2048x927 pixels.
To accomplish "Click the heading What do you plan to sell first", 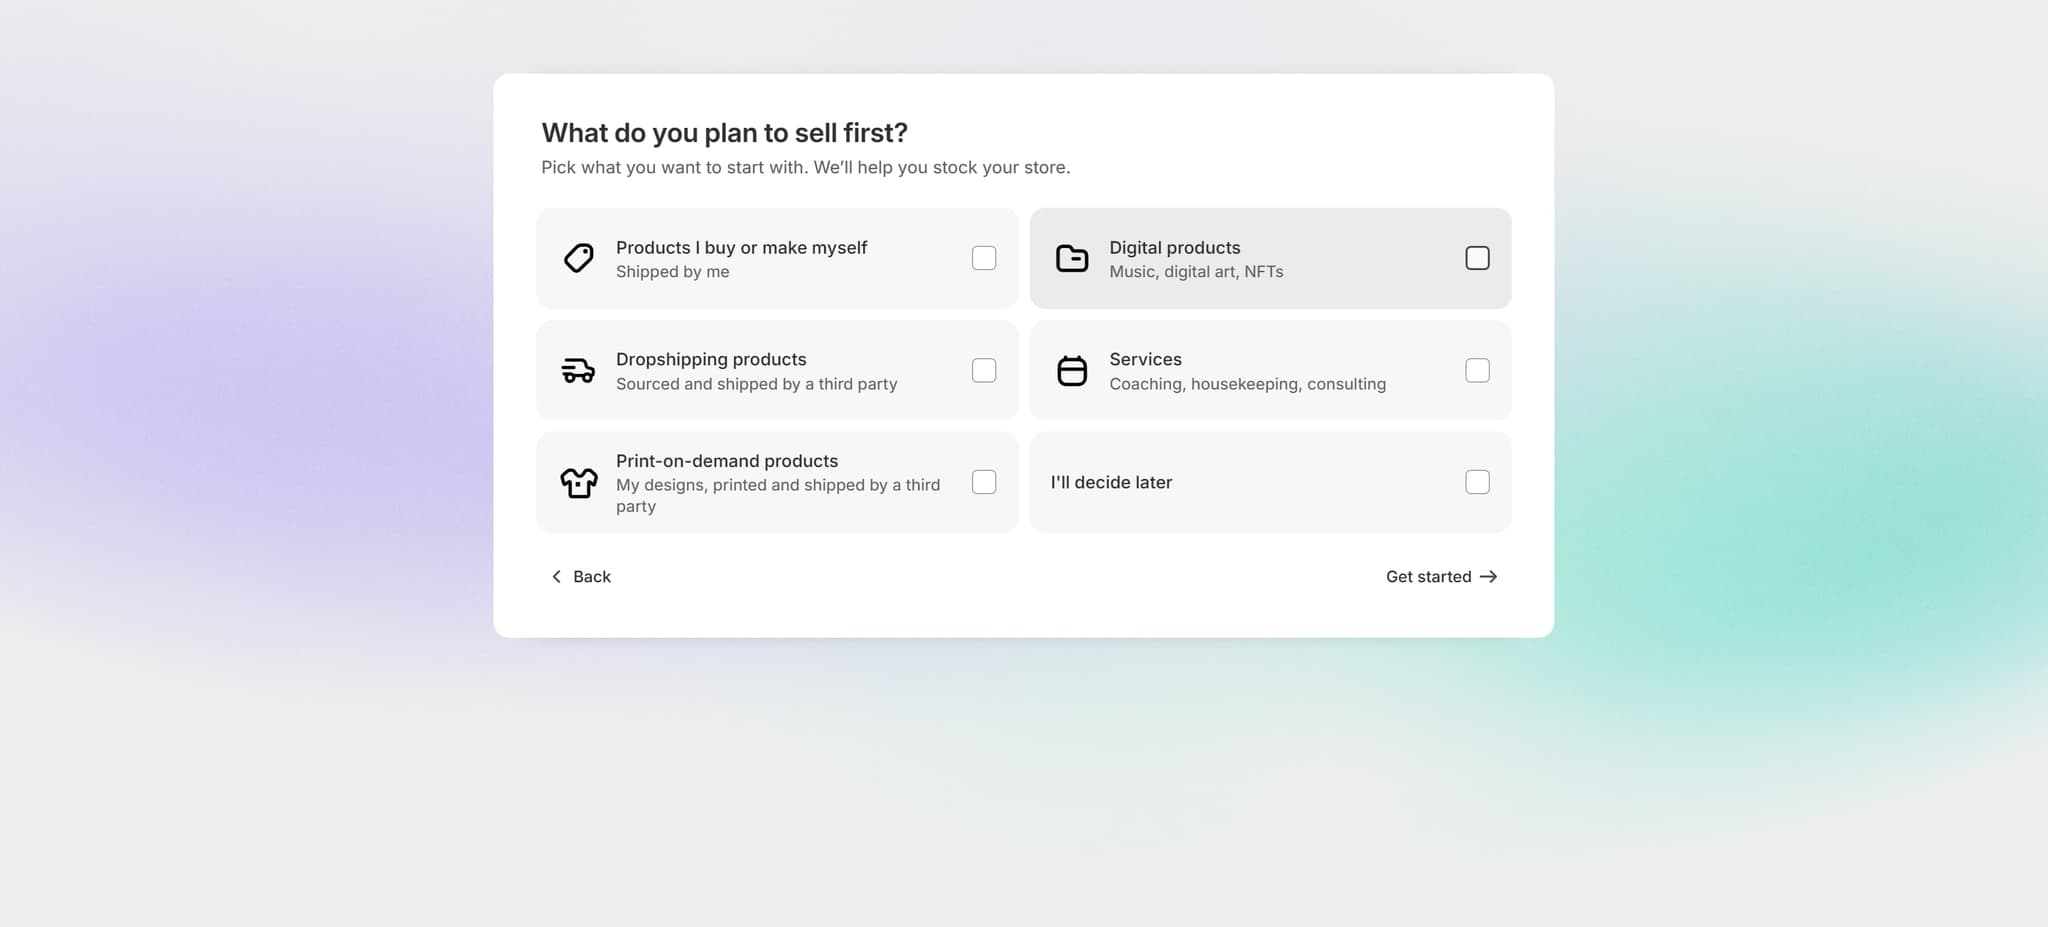I will point(724,132).
